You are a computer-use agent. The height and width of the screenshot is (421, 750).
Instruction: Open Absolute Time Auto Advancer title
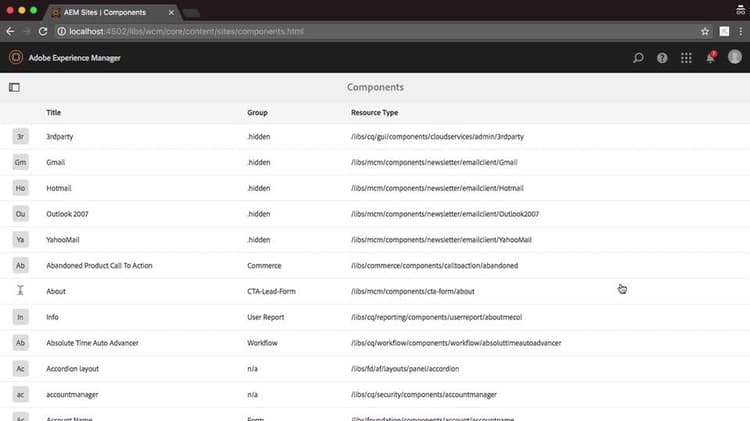92,343
